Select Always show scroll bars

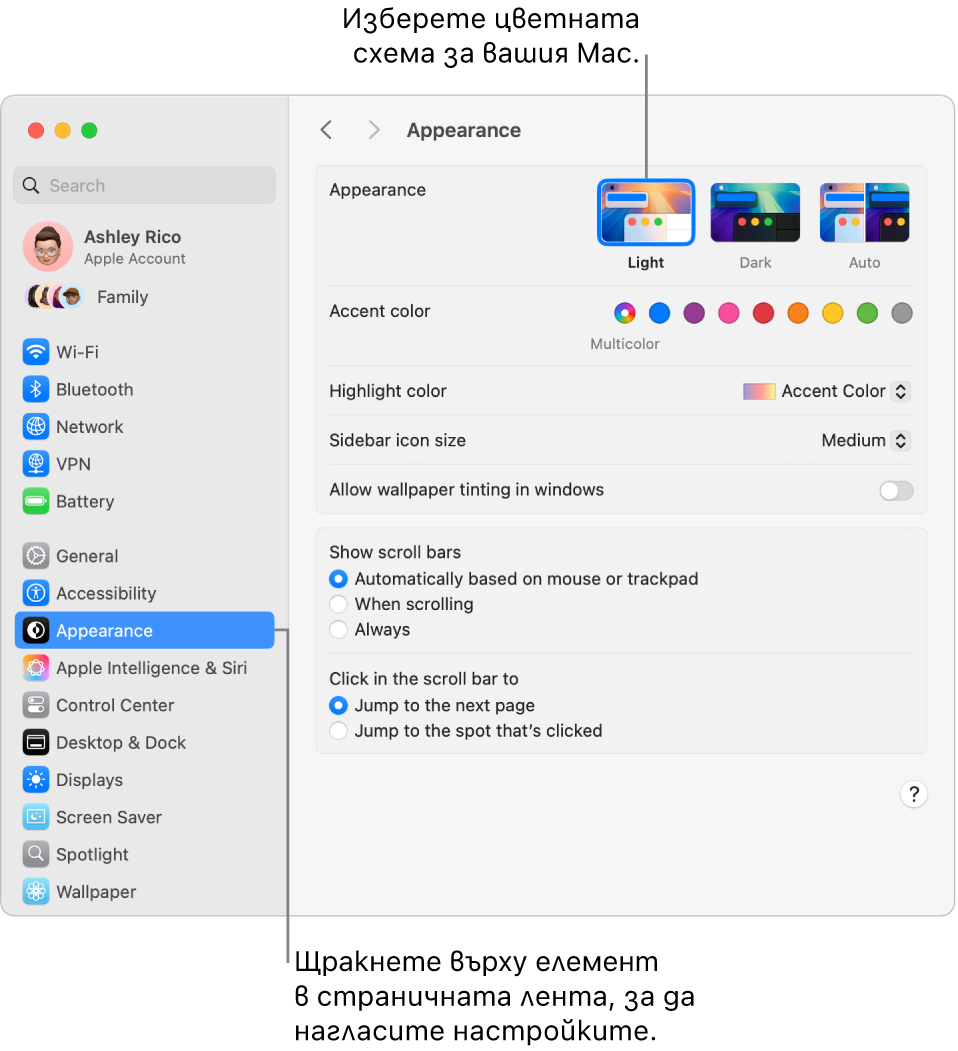coord(339,629)
